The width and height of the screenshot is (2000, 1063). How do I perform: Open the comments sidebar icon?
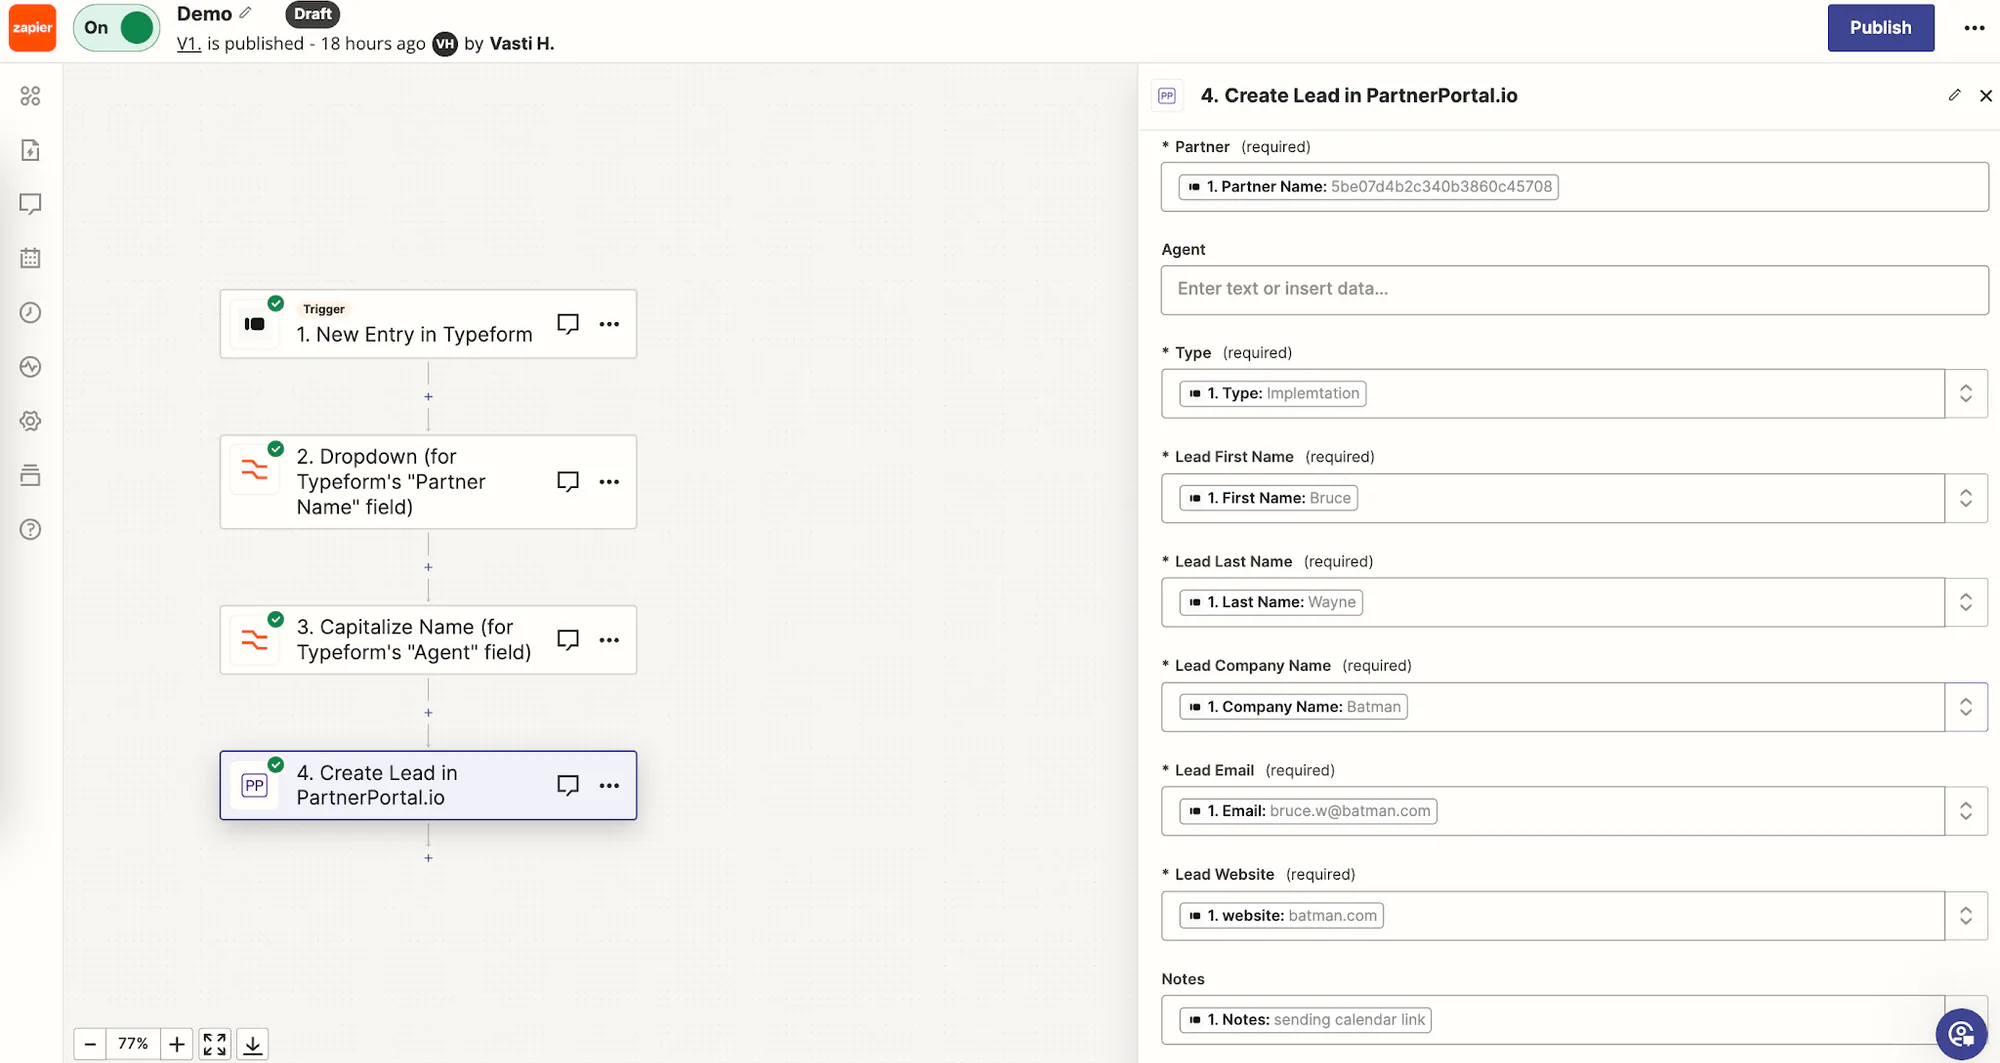[x=31, y=204]
